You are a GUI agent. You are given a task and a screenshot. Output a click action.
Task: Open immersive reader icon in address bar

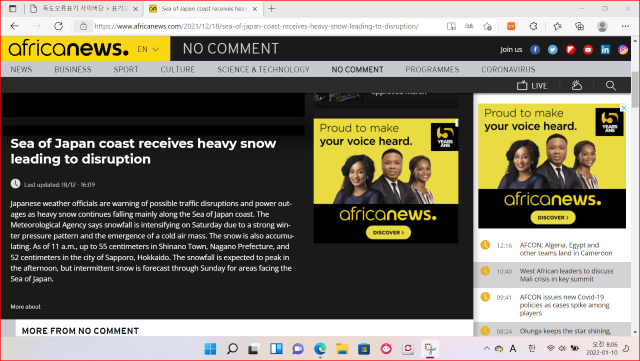(451, 26)
